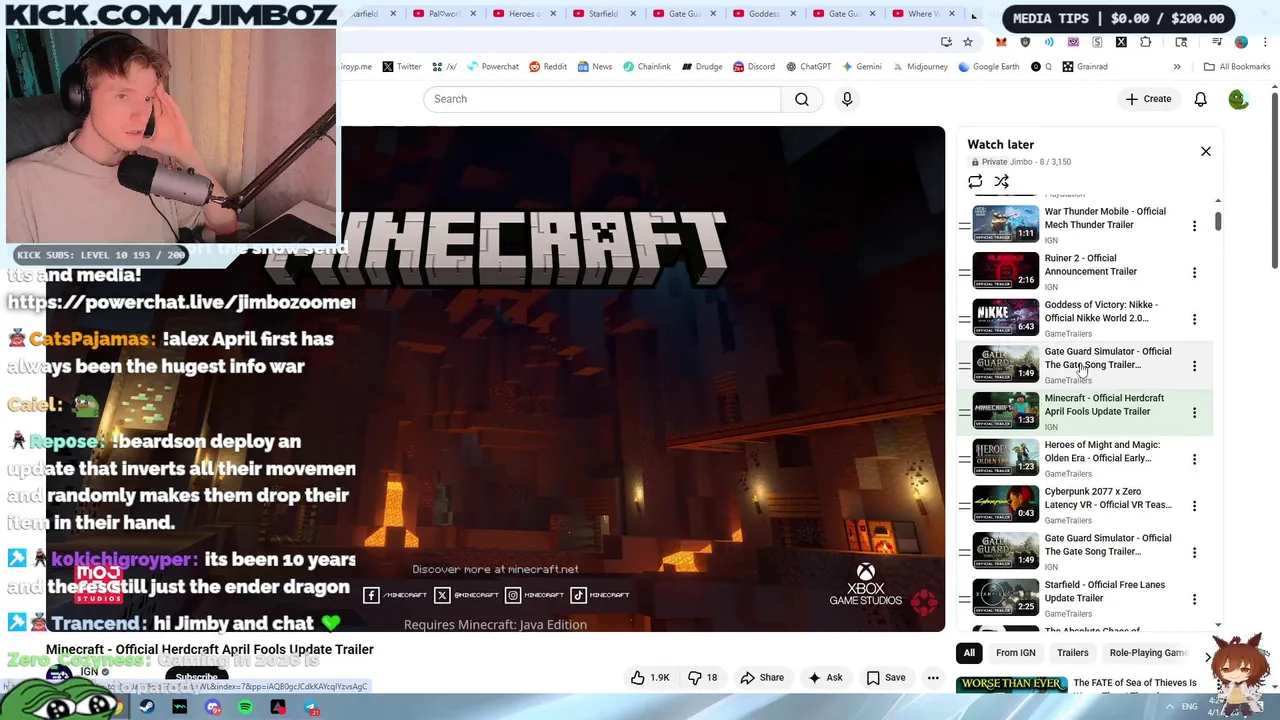
Task: Open options menu for War Thunder Mobile video
Action: coord(1194,226)
